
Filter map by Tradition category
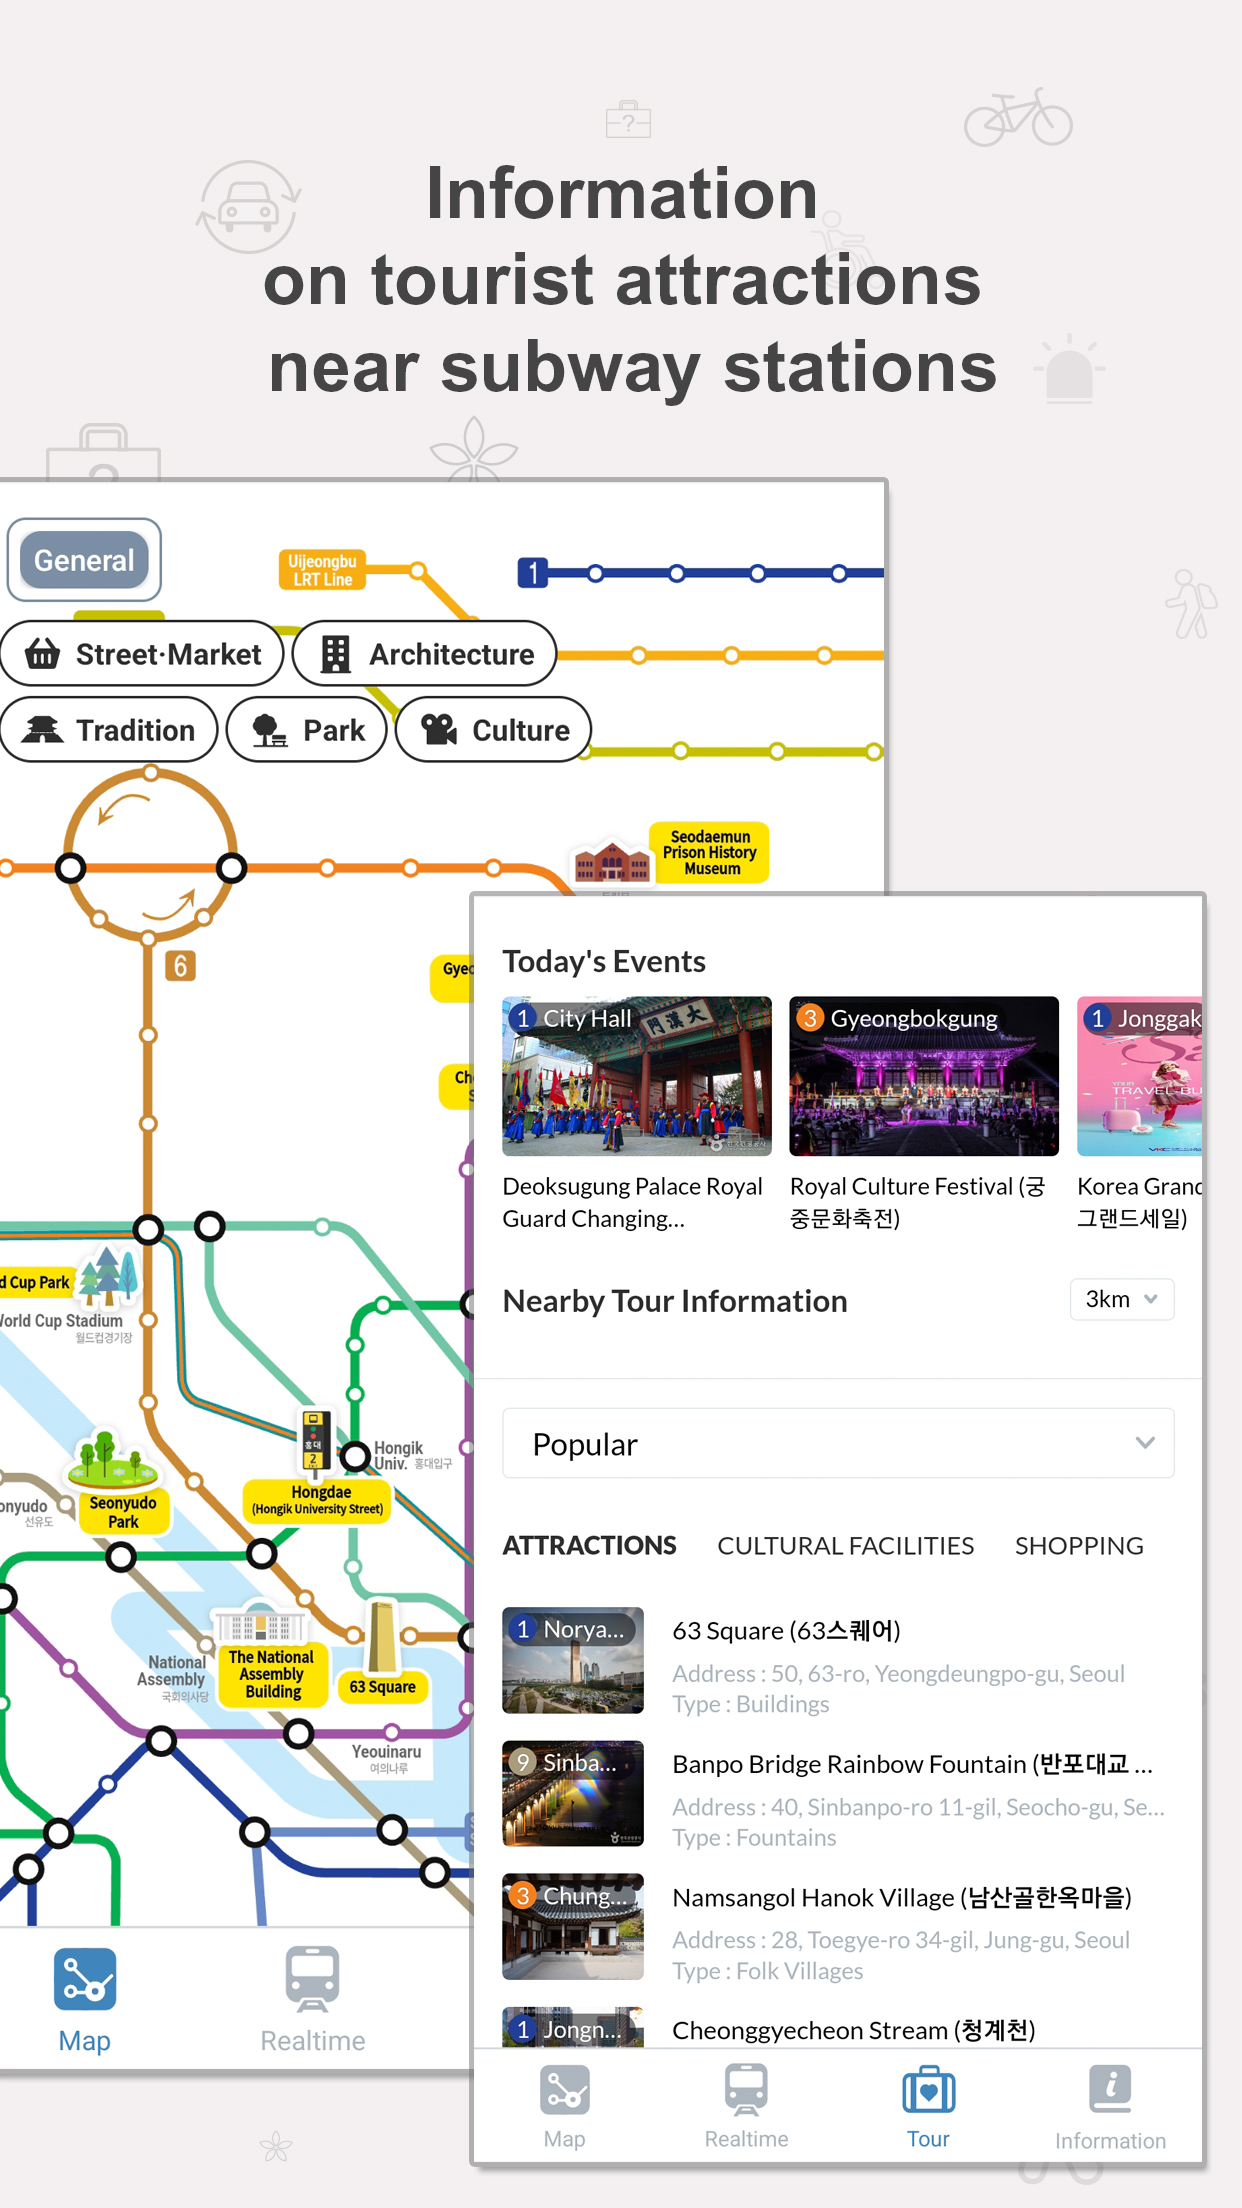click(108, 730)
